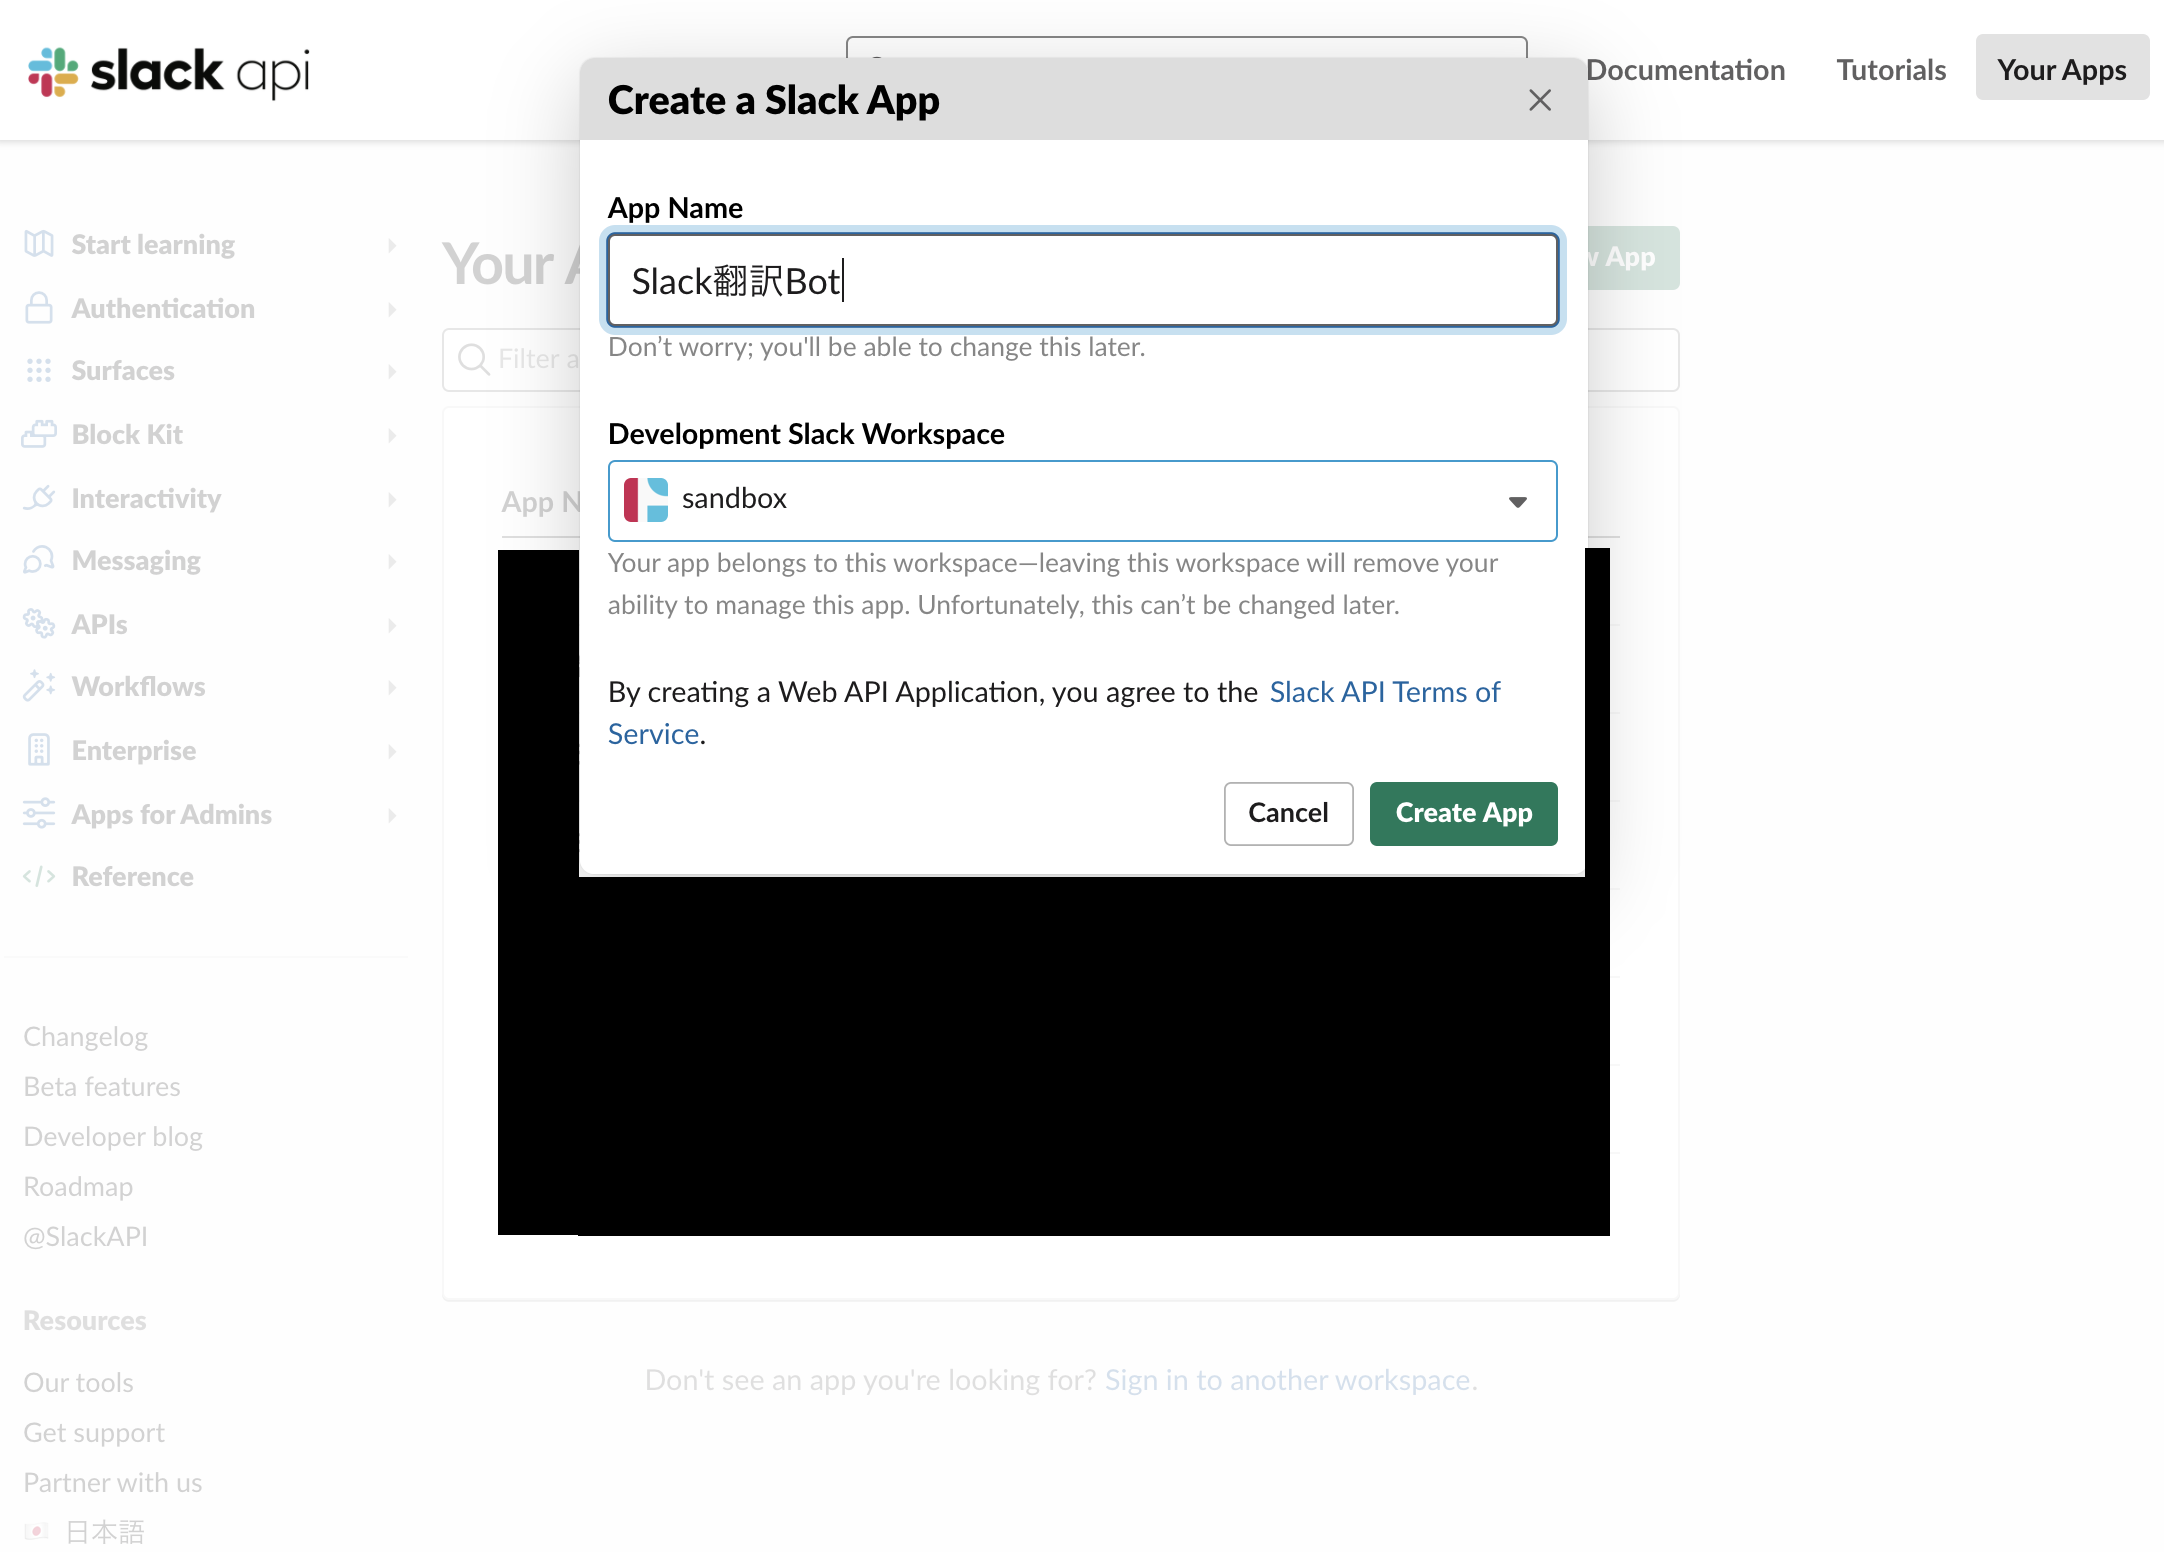
Task: Expand the Messaging section arrow
Action: [392, 561]
